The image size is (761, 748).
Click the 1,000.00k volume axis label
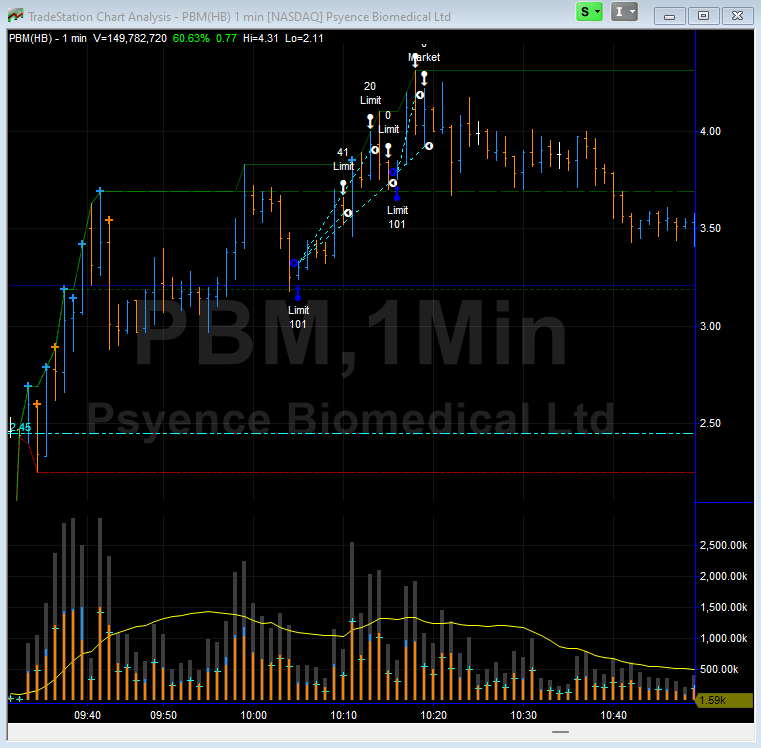click(723, 638)
